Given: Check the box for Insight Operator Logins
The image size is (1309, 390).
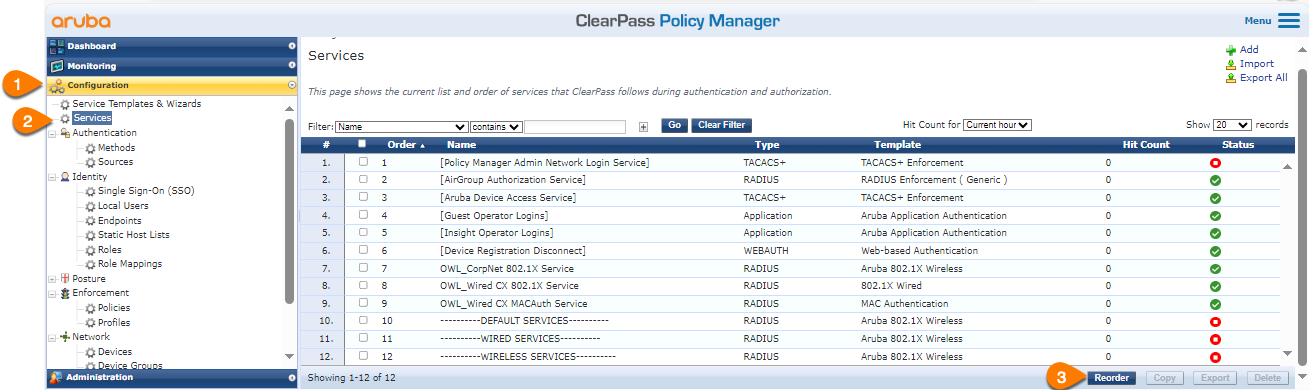Looking at the screenshot, I should 363,233.
